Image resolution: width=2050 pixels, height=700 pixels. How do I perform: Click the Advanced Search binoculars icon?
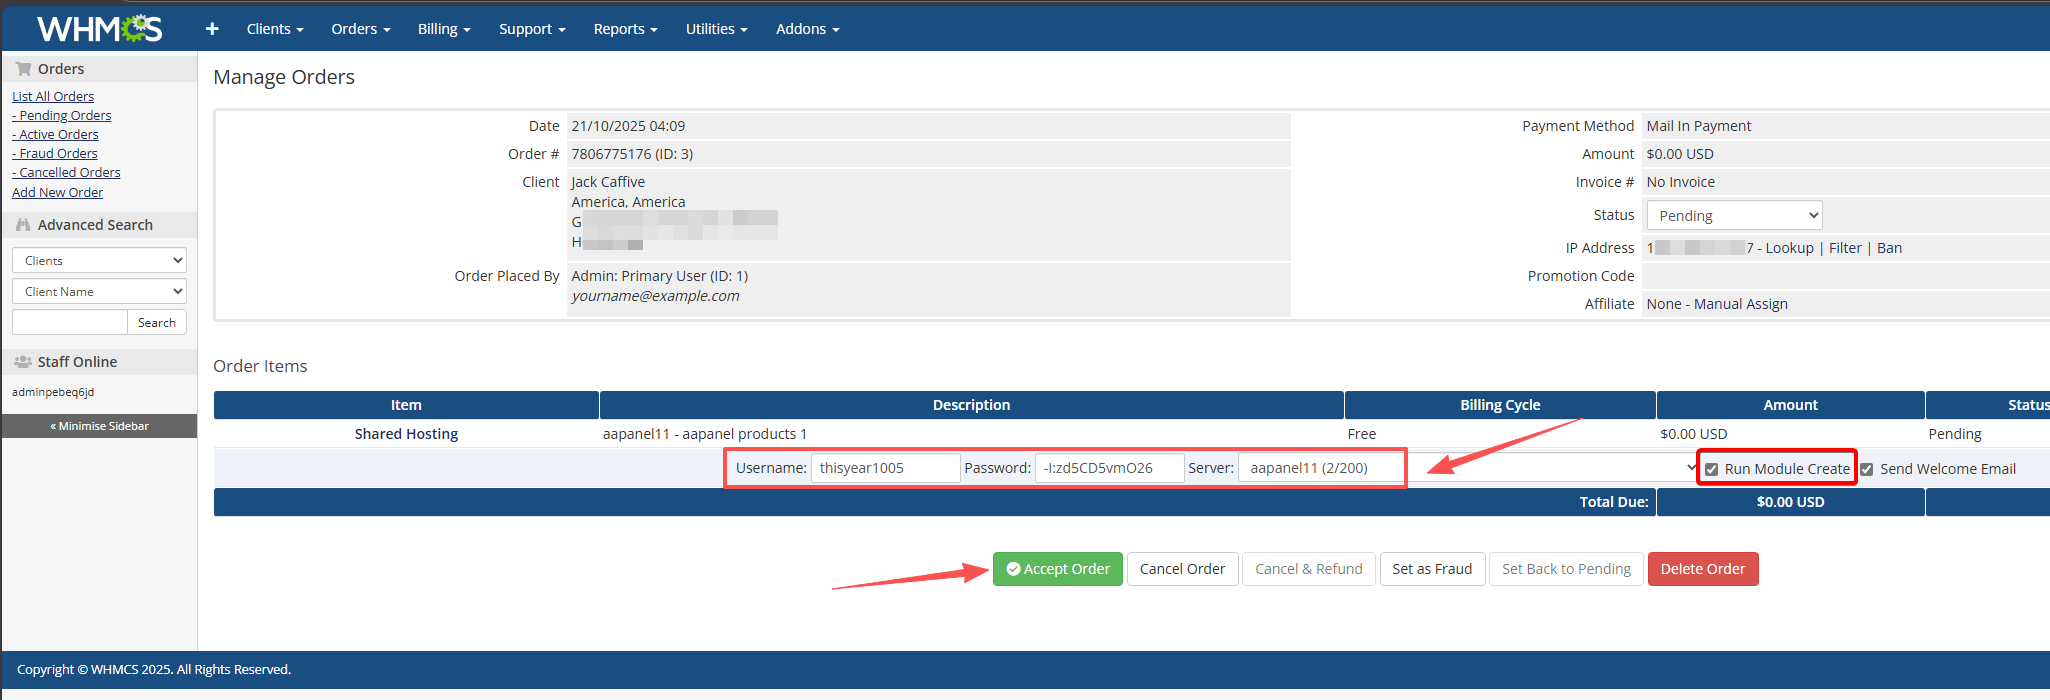pyautogui.click(x=23, y=225)
